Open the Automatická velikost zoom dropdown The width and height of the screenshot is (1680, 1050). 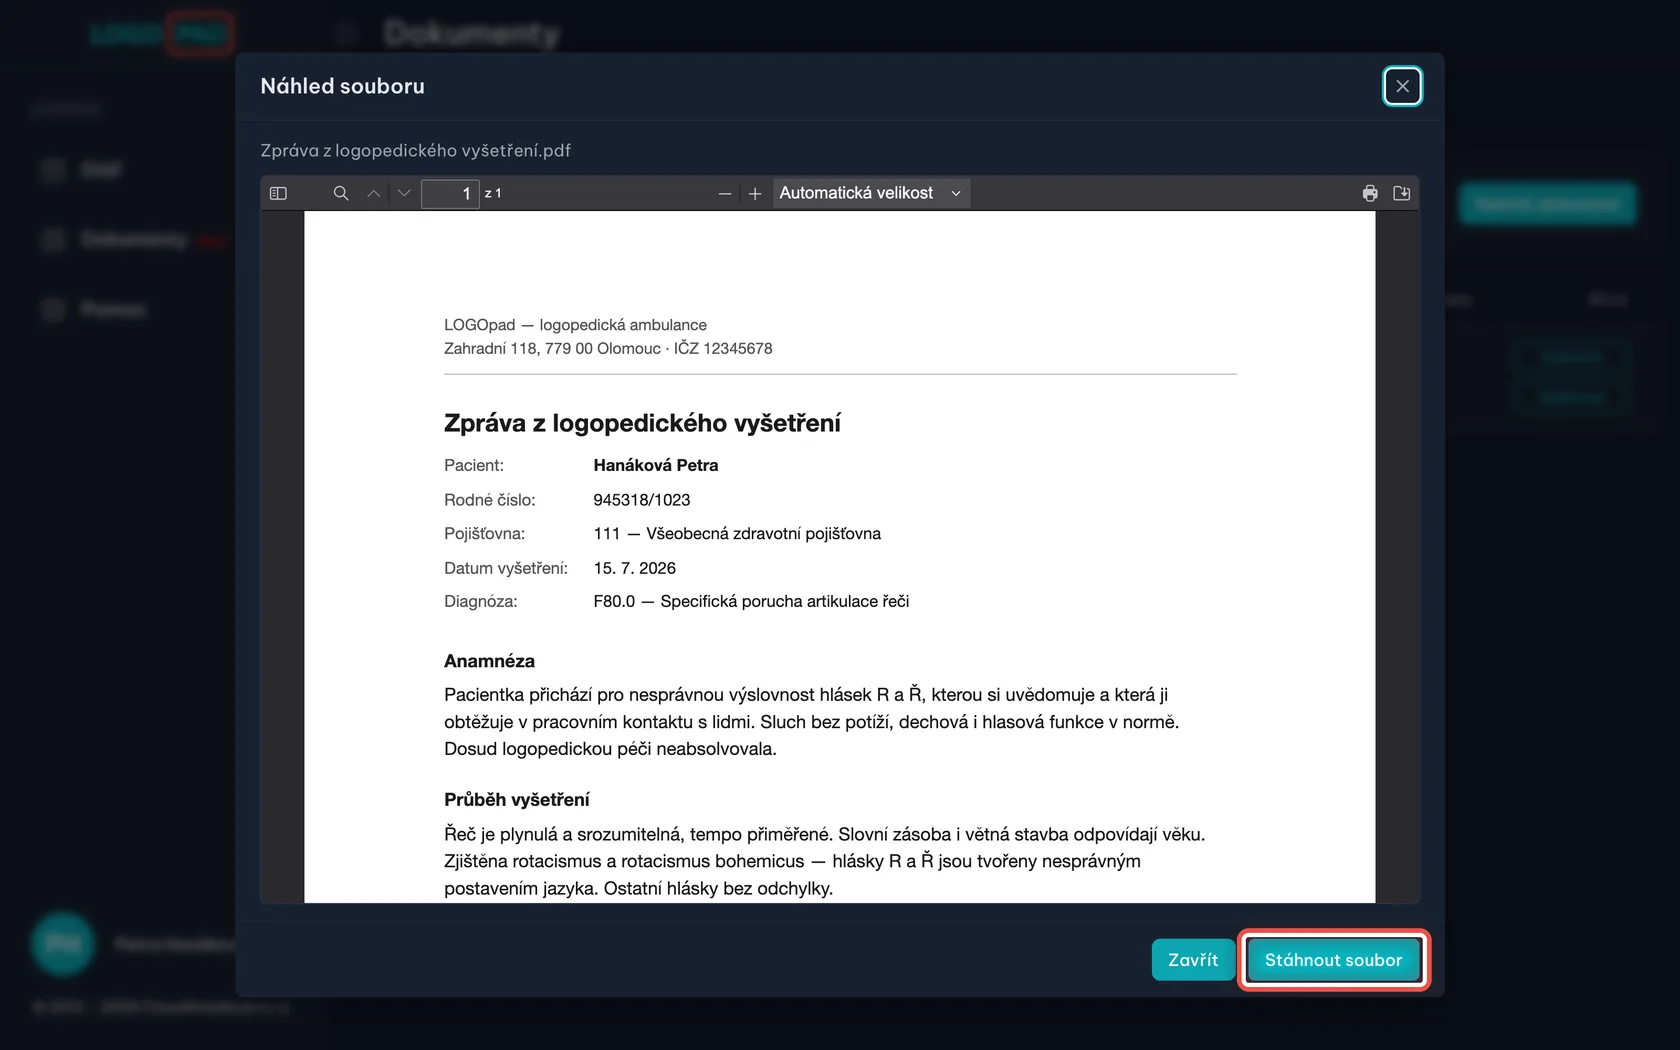[x=871, y=193]
